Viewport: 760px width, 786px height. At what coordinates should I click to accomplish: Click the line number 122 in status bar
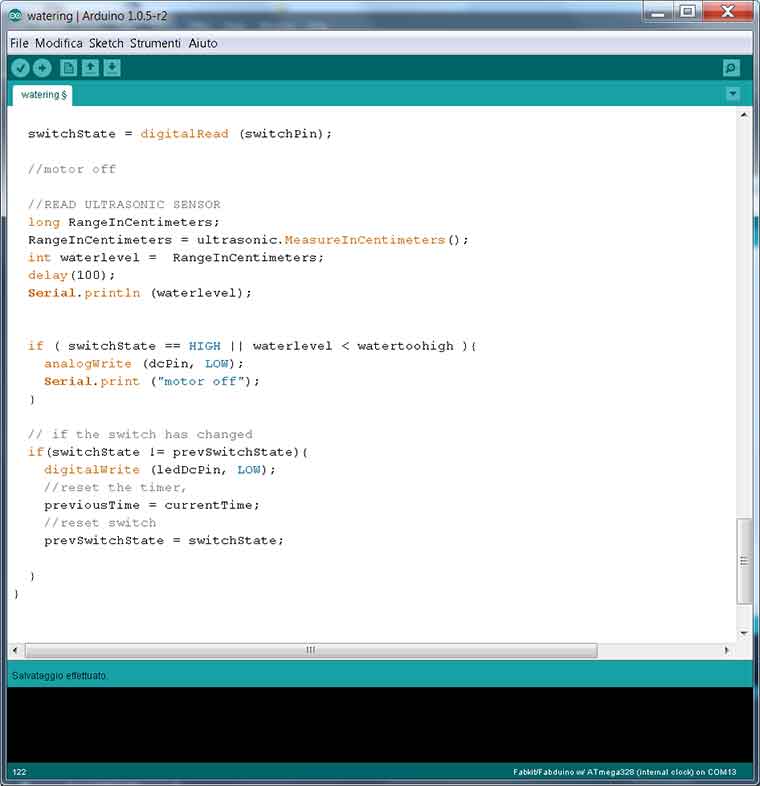pos(19,772)
